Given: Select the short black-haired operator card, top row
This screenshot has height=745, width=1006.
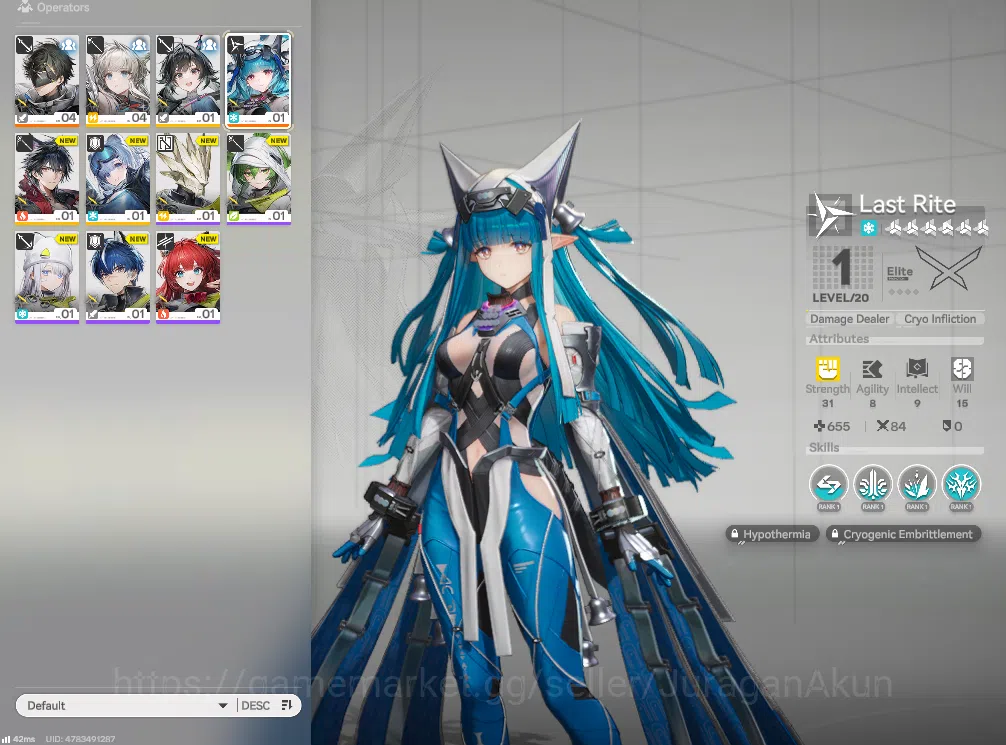Looking at the screenshot, I should pos(188,80).
